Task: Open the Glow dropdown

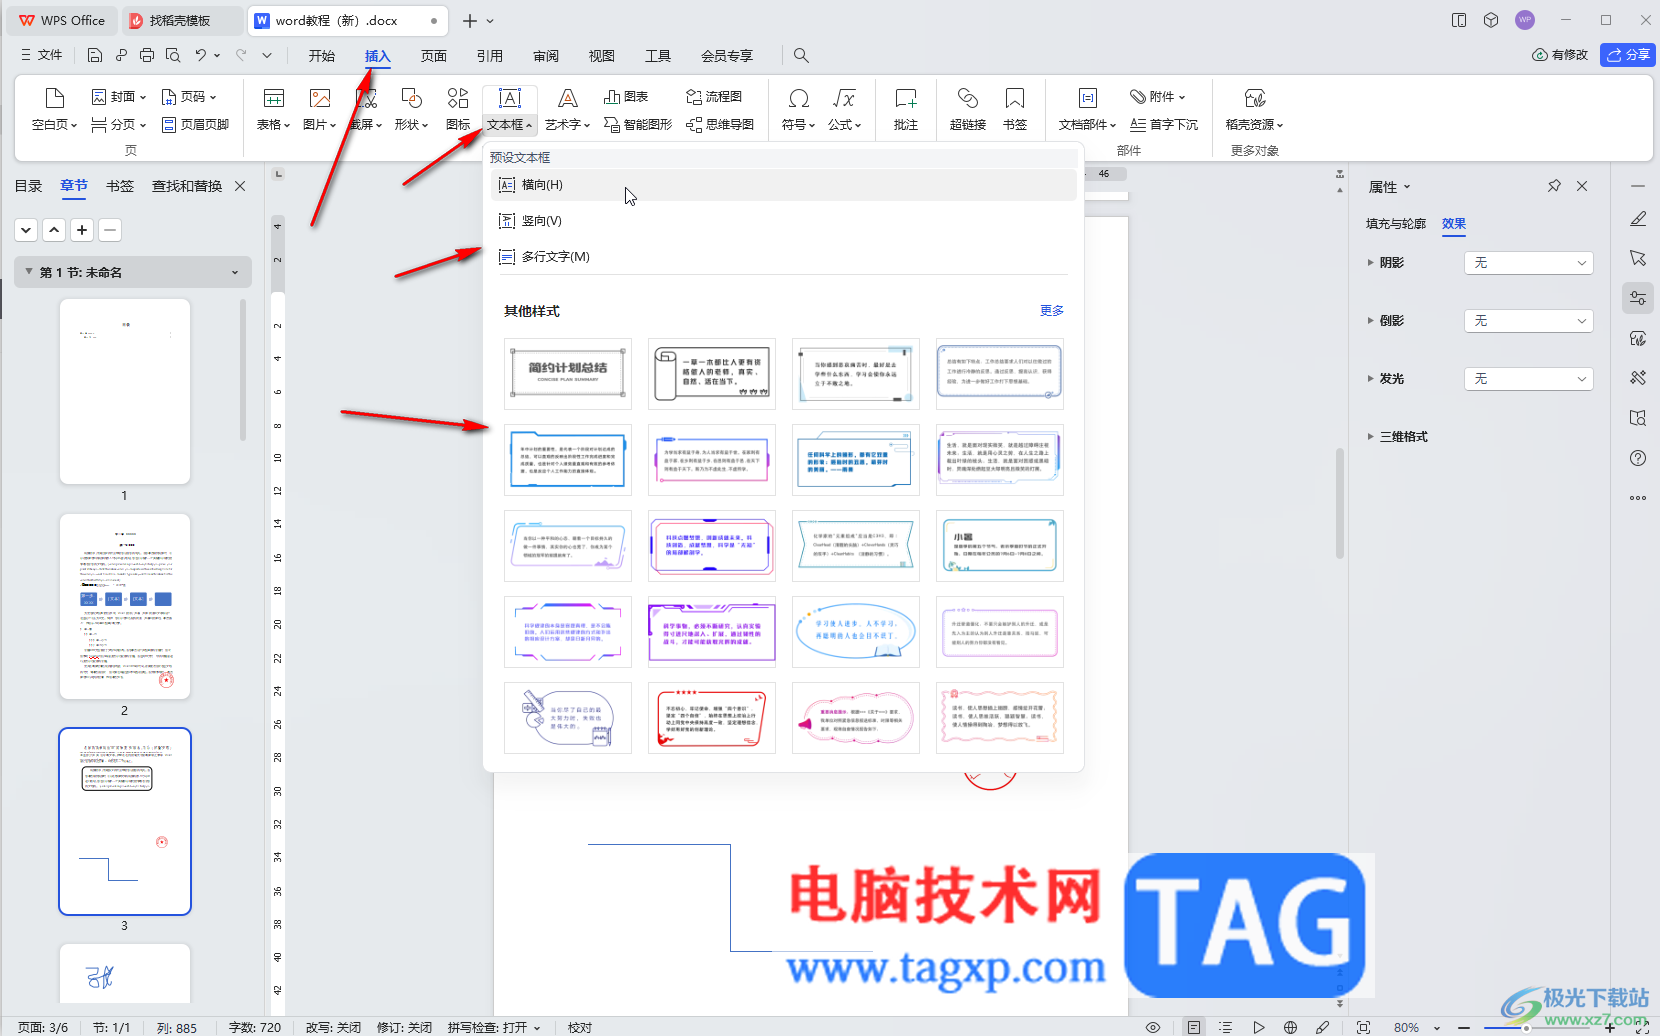Action: pyautogui.click(x=1528, y=379)
